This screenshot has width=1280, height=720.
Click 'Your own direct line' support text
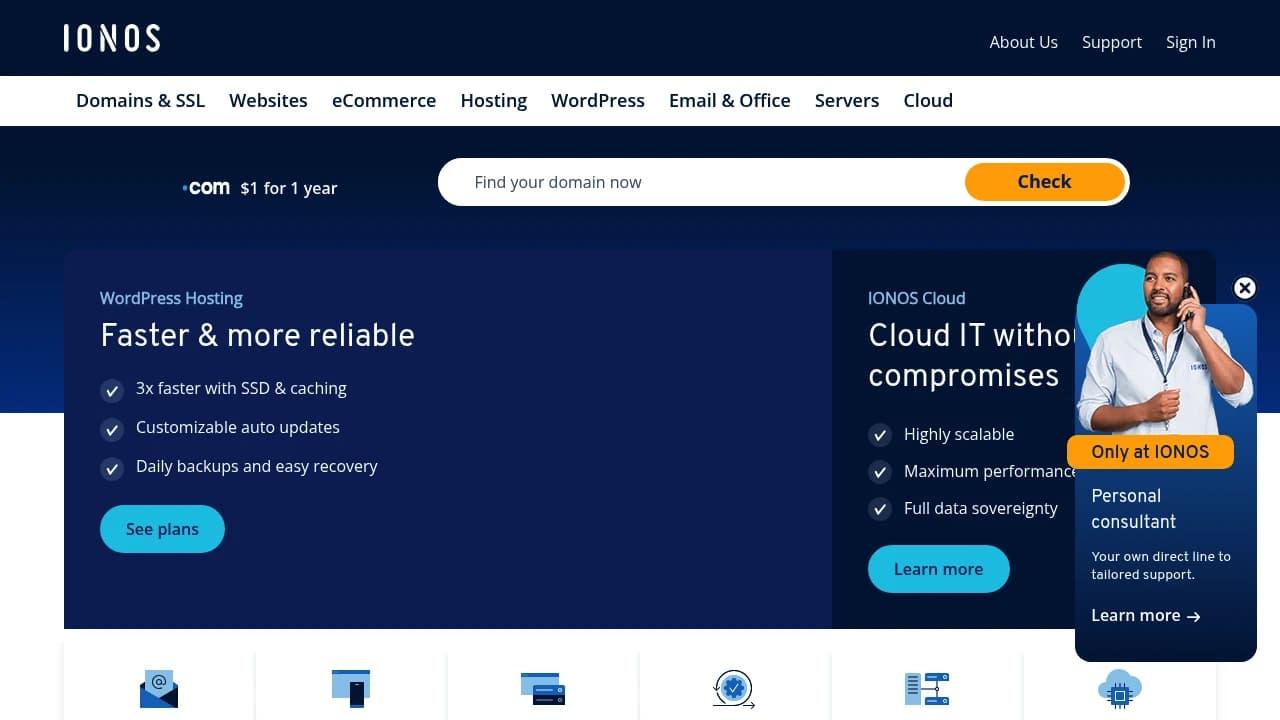[x=1161, y=565]
